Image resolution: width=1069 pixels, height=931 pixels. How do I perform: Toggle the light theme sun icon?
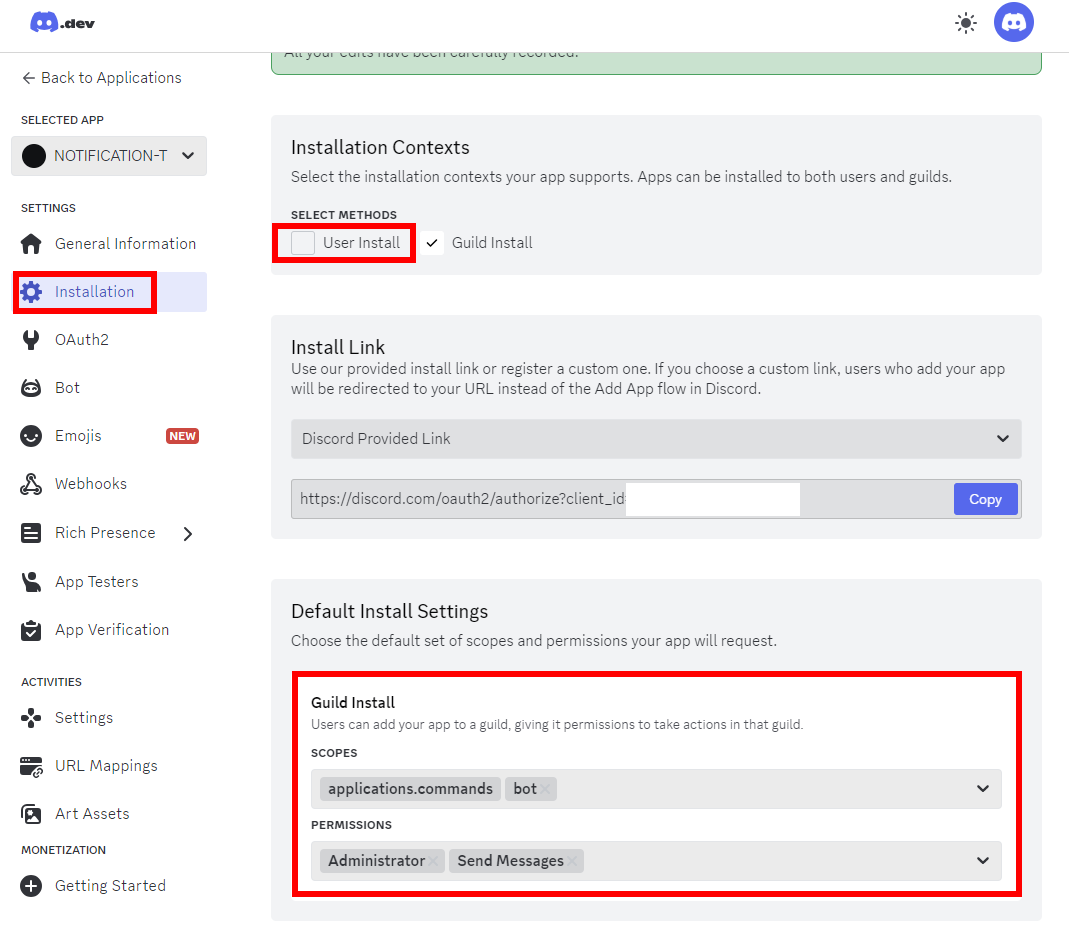click(965, 23)
